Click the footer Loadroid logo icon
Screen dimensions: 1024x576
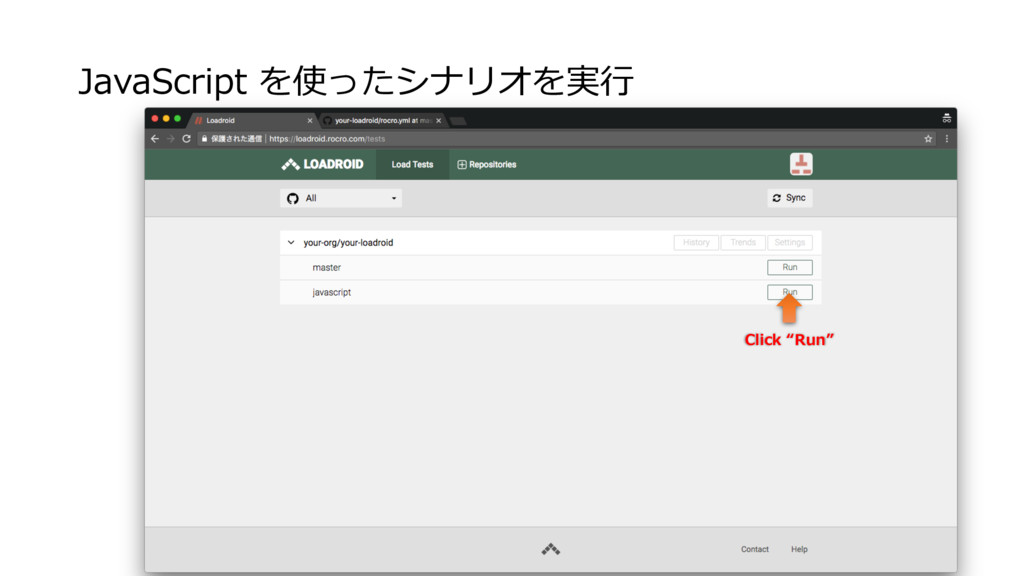pos(551,549)
